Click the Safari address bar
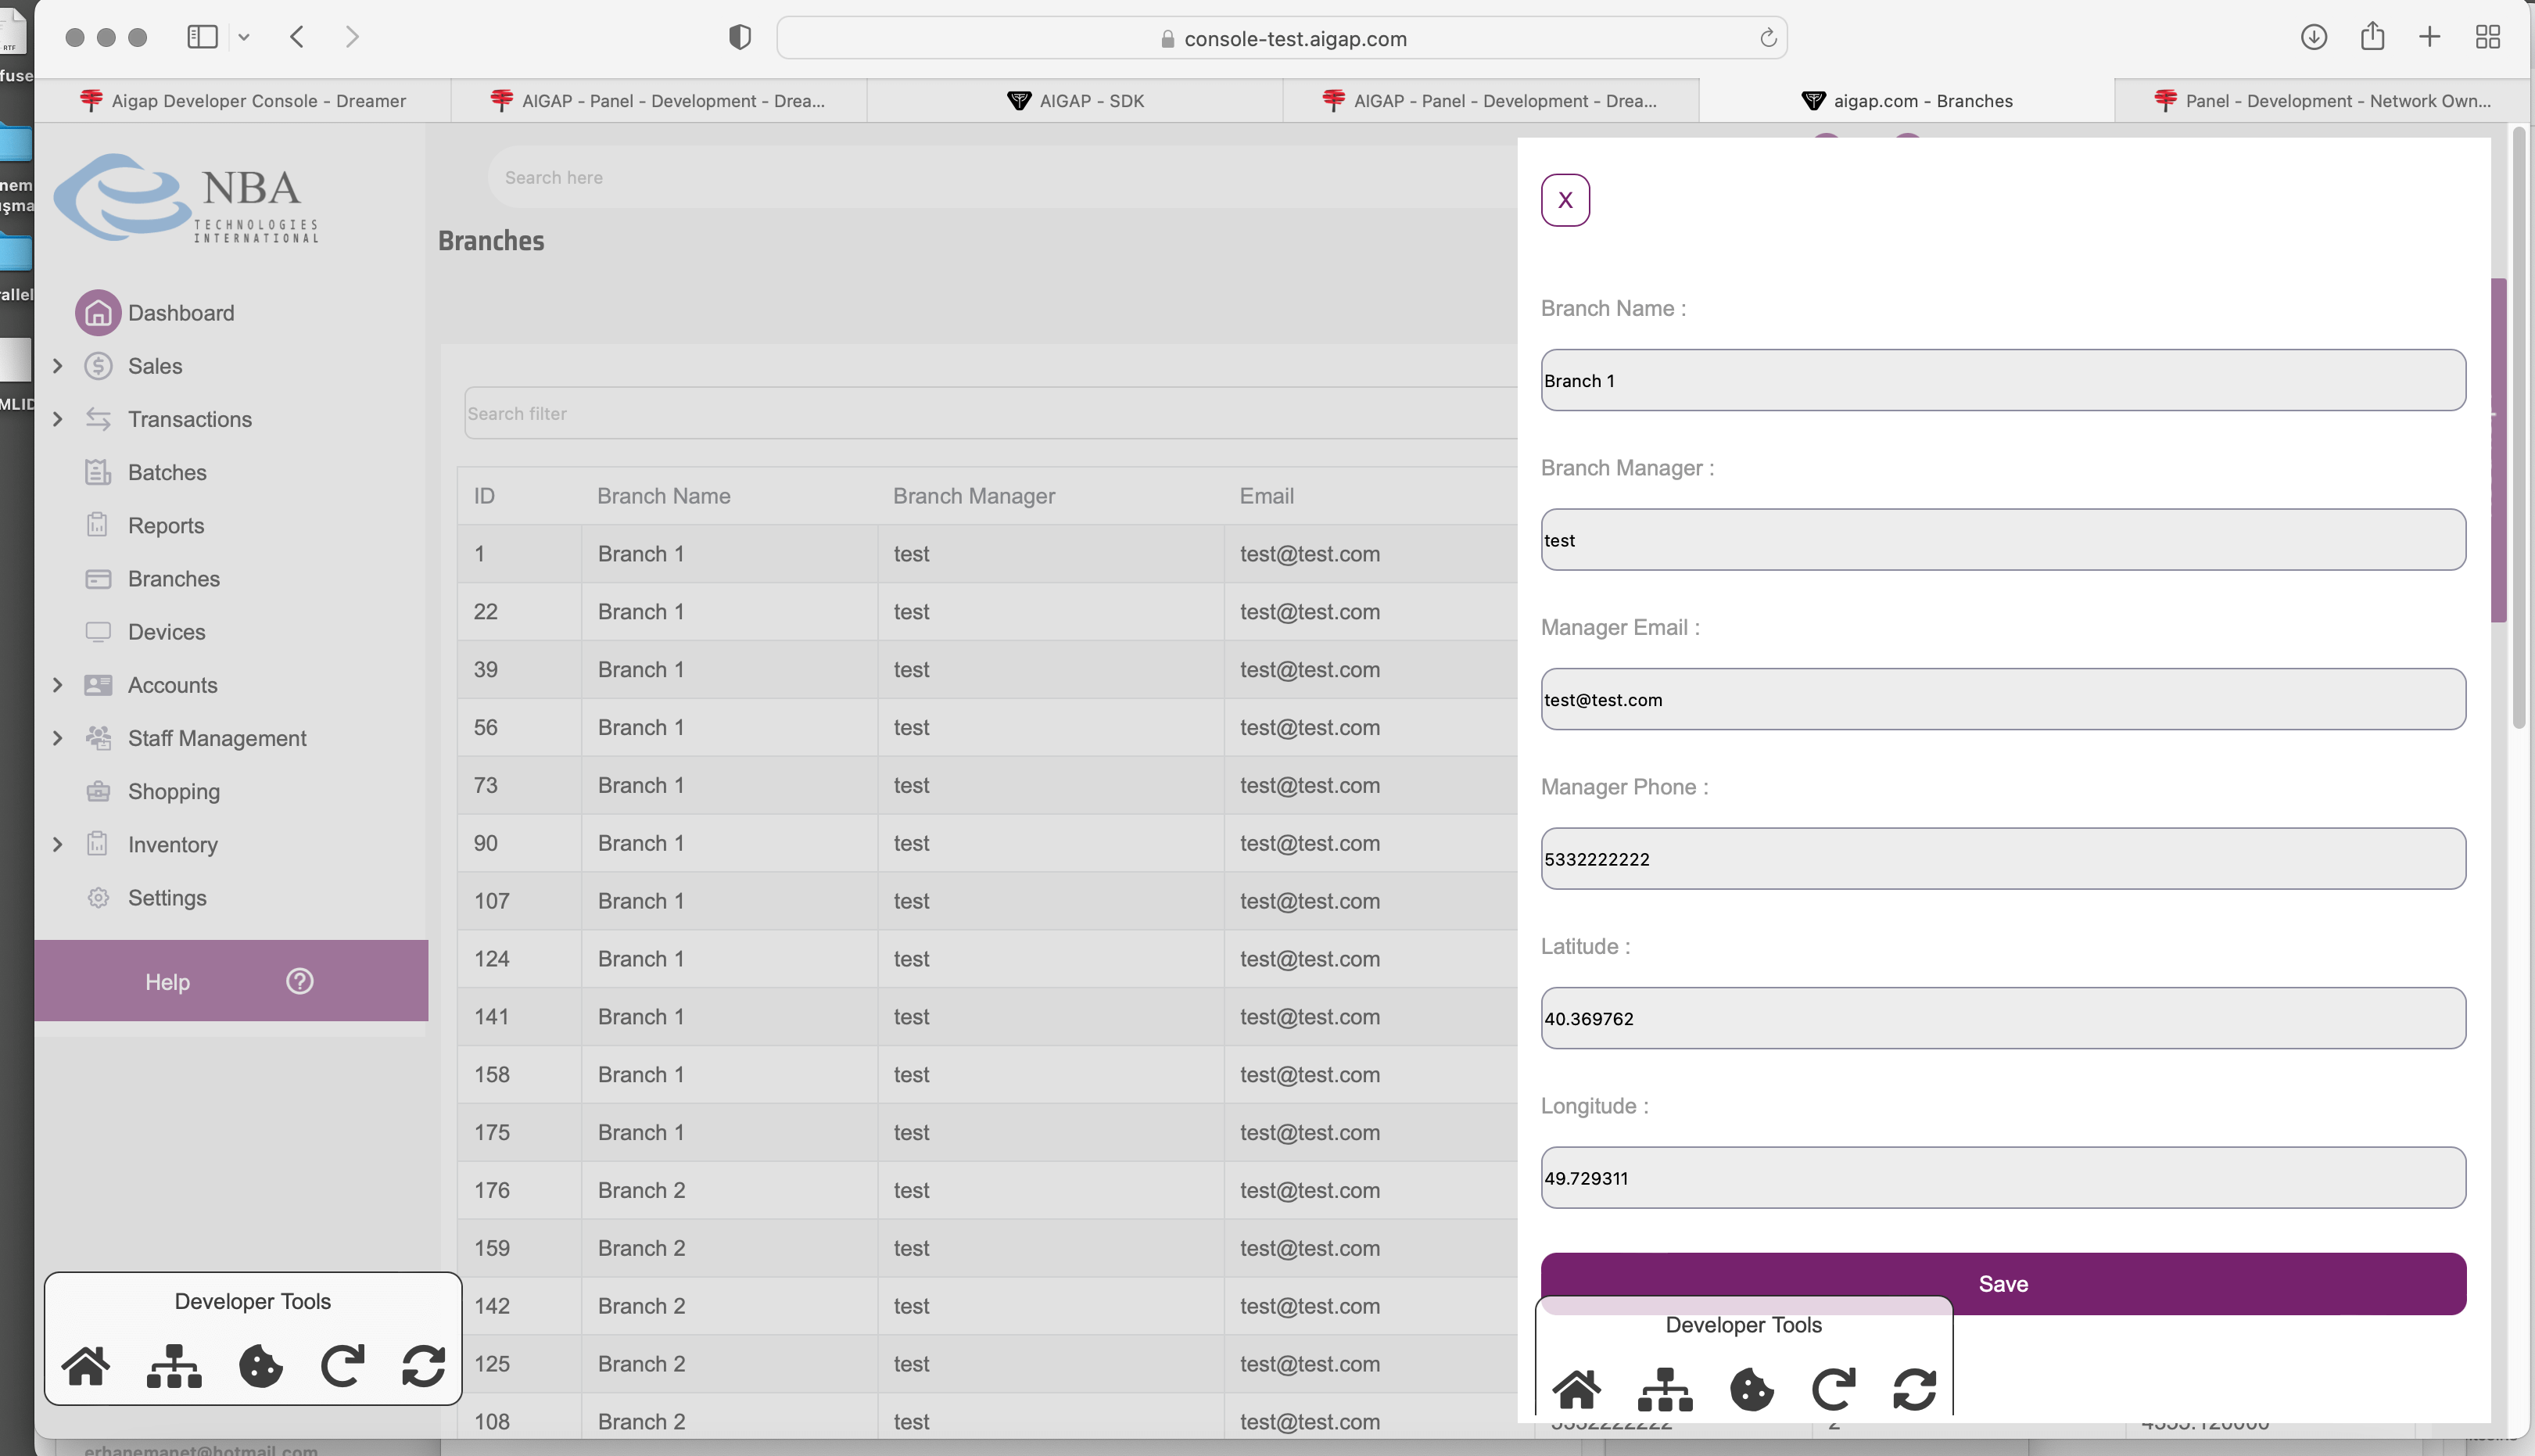 click(1282, 38)
